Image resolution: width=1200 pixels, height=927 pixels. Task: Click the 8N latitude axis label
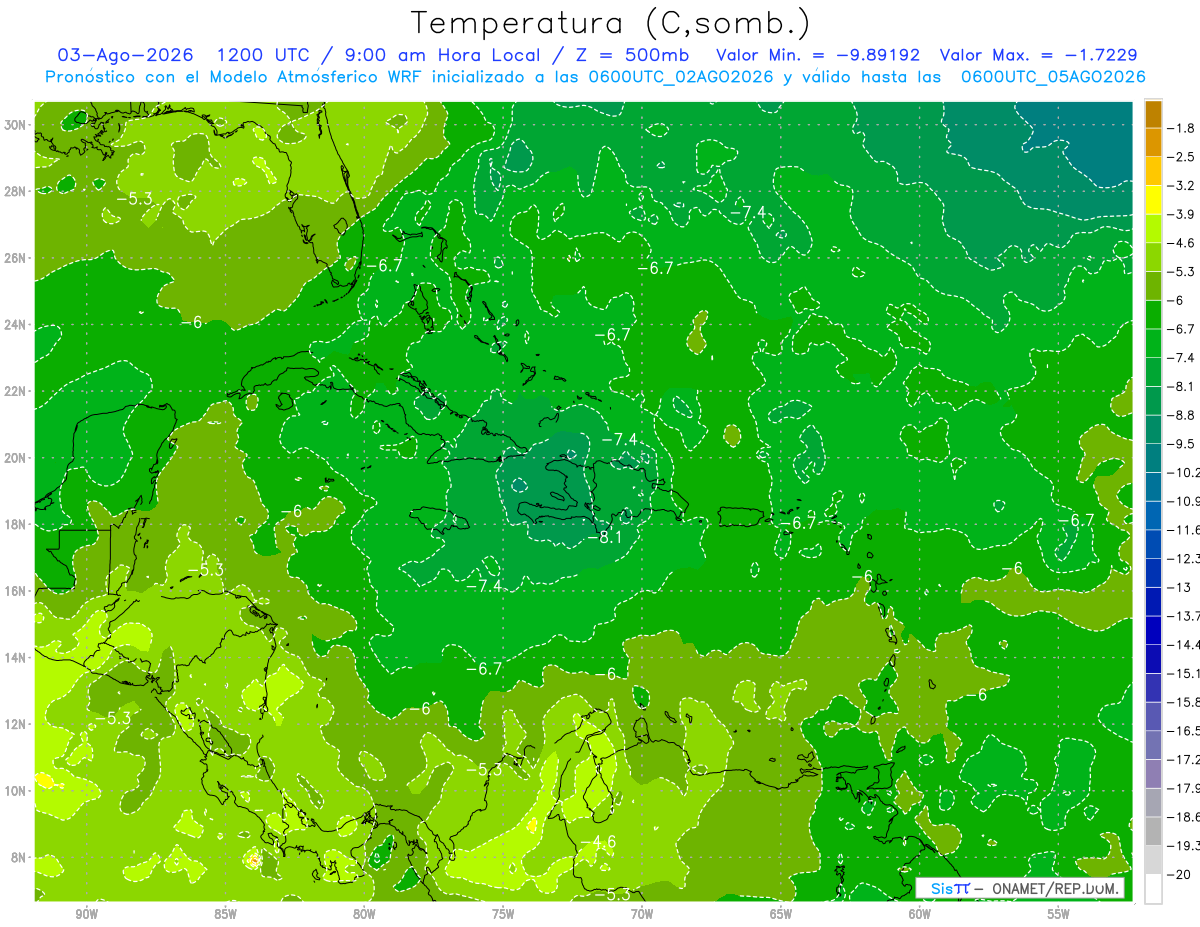[18, 857]
